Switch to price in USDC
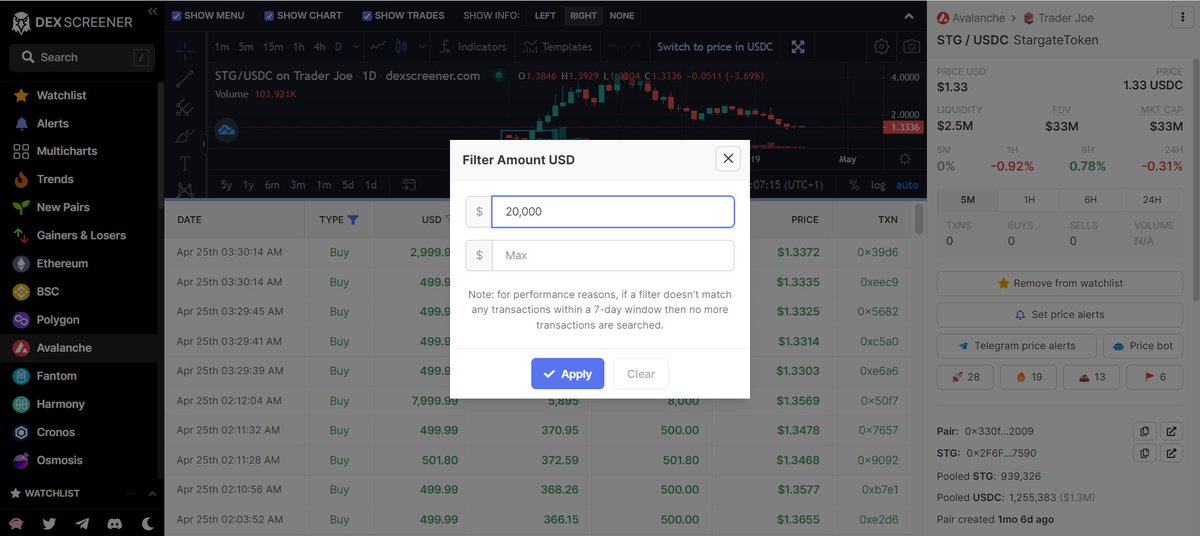Screen dimensions: 1200x536 (717, 46)
